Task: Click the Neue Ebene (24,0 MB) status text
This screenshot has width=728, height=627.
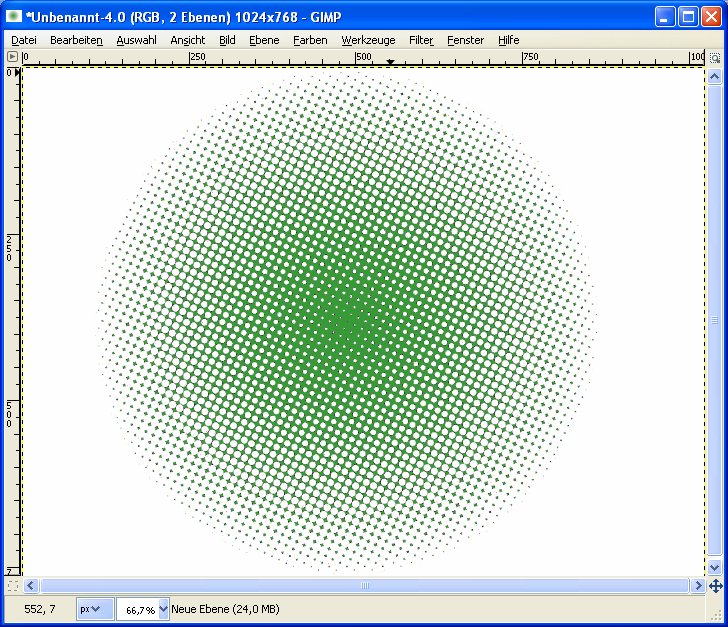Action: [226, 609]
